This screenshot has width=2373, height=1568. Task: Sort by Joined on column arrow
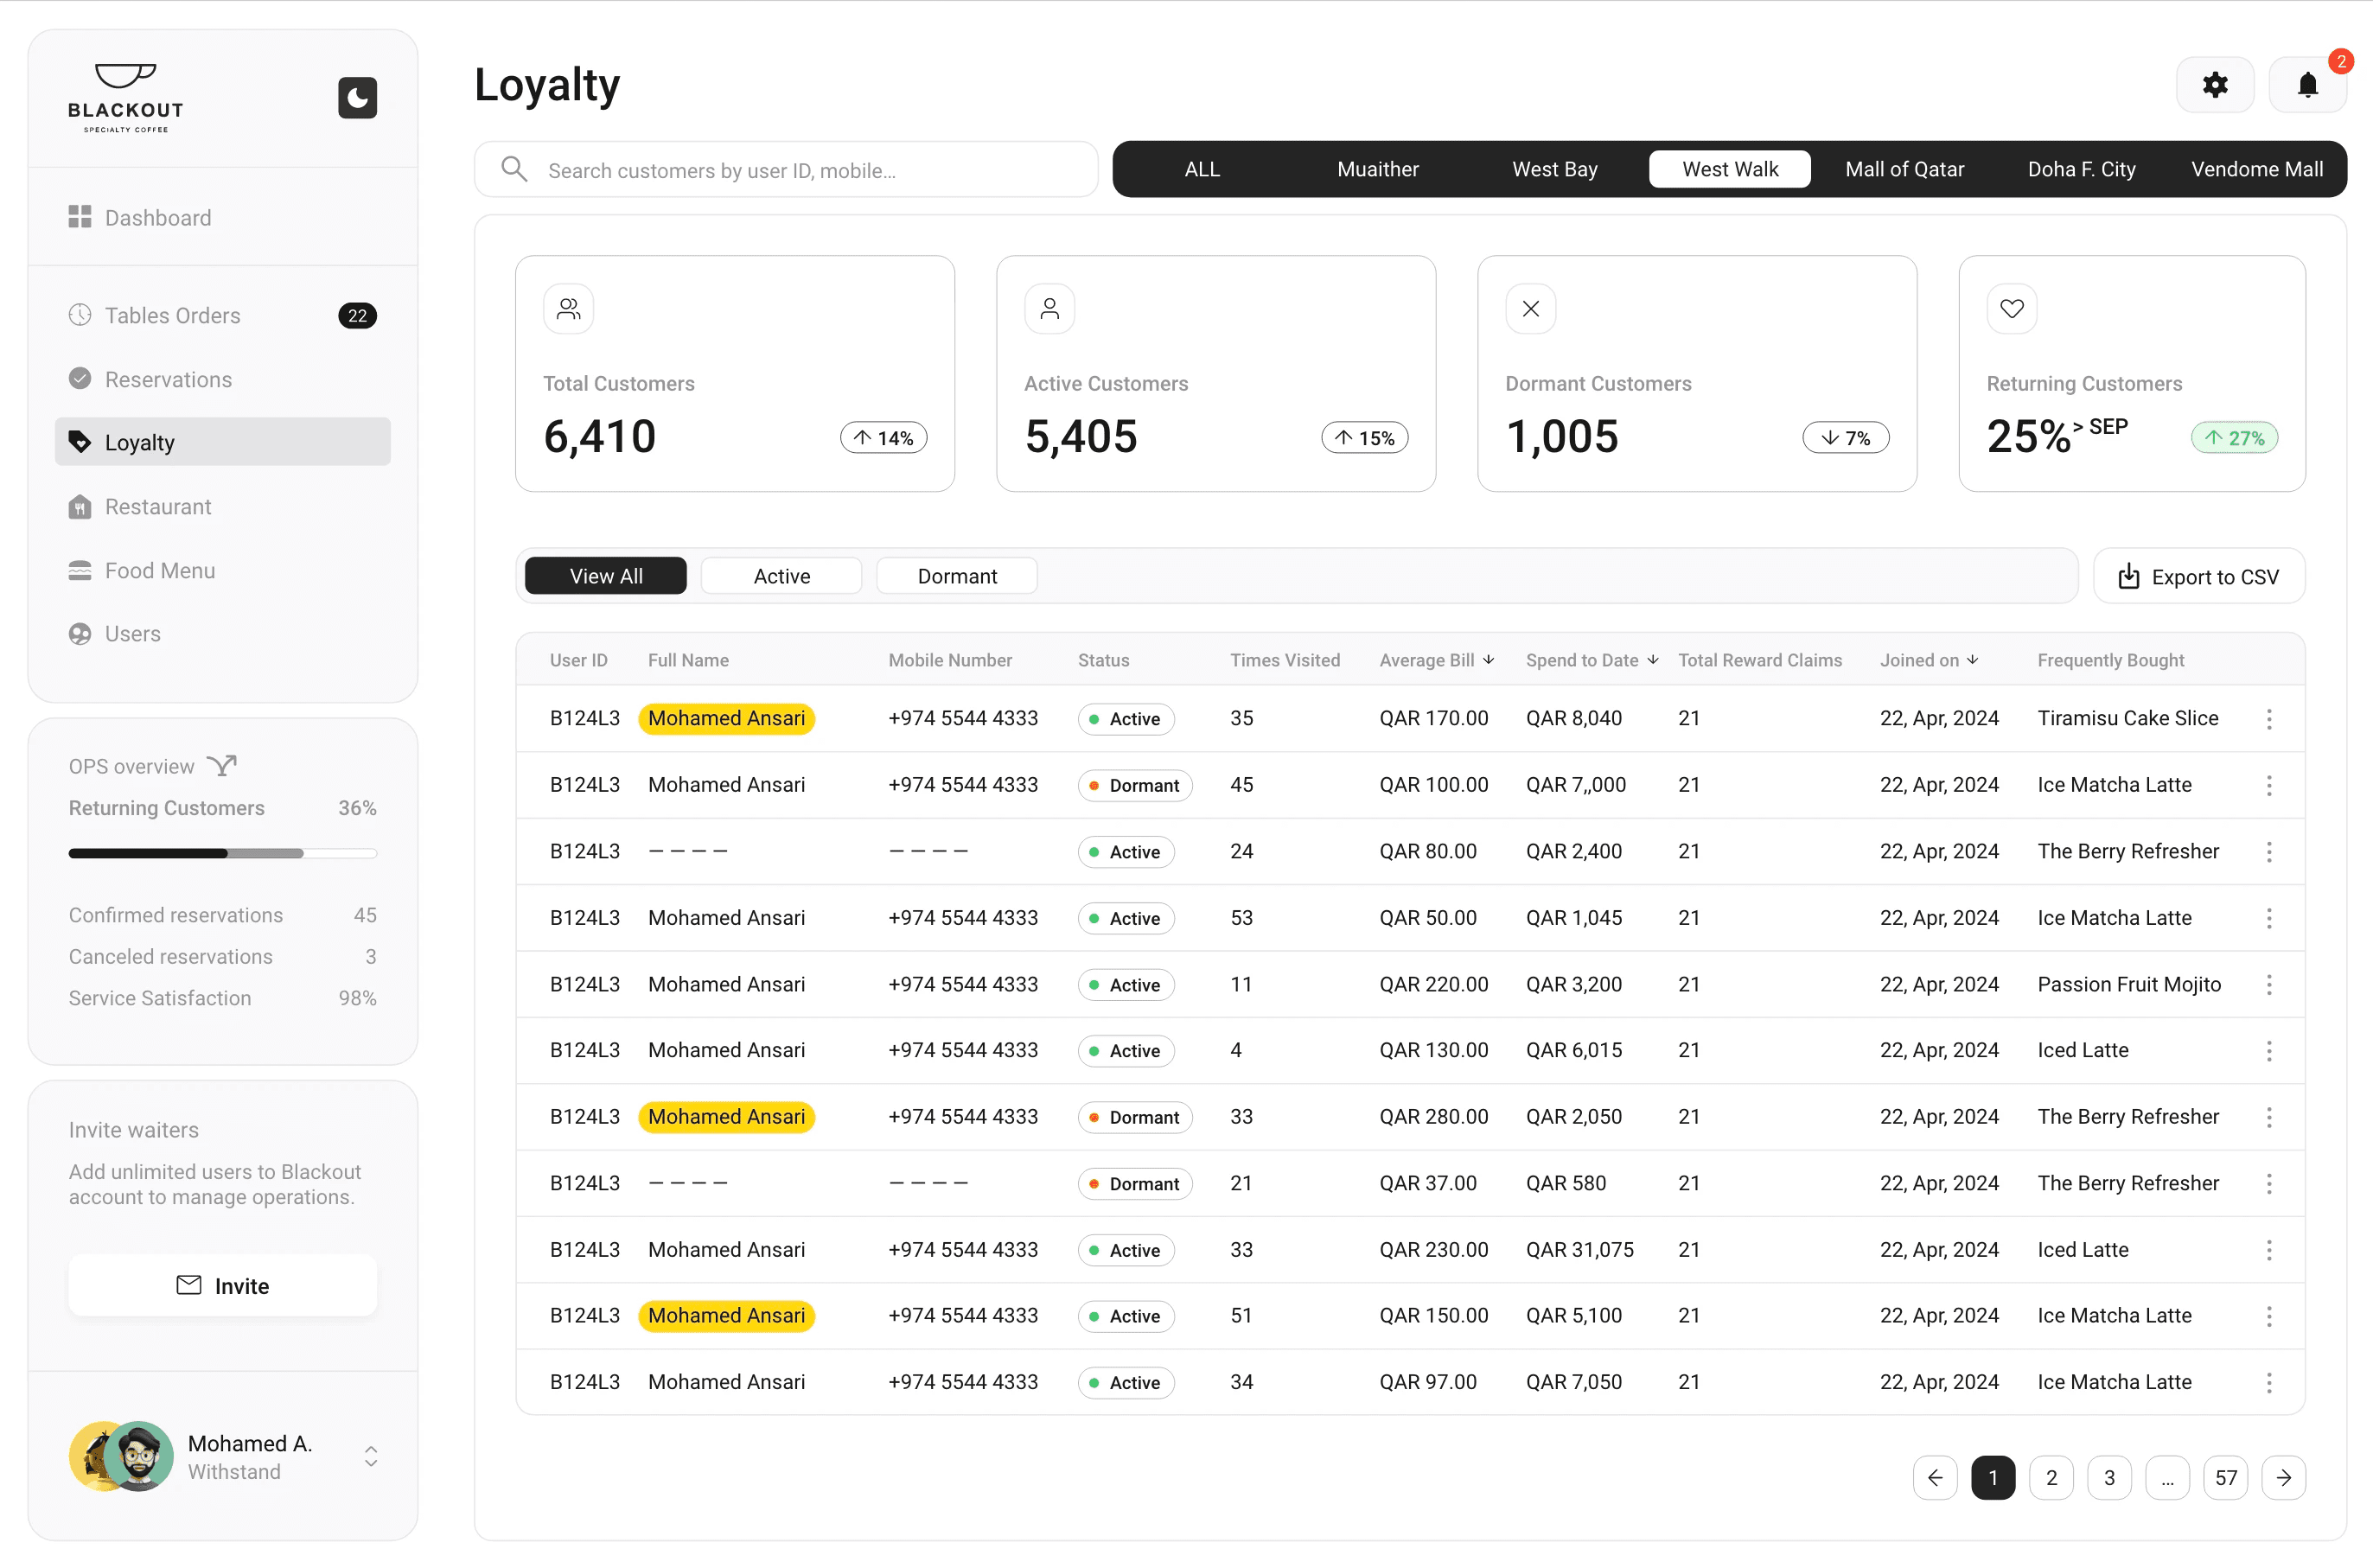[1972, 660]
